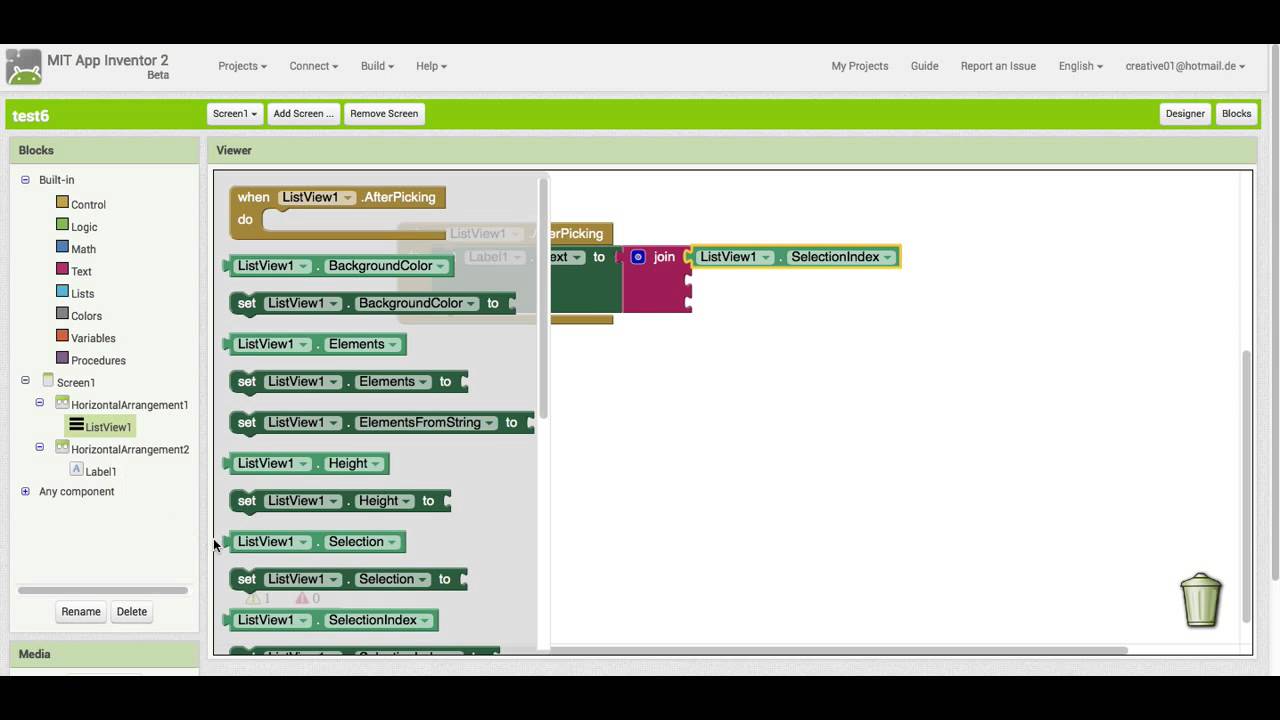Switch to the Blocks view
Image resolution: width=1280 pixels, height=720 pixels.
pyautogui.click(x=1236, y=114)
